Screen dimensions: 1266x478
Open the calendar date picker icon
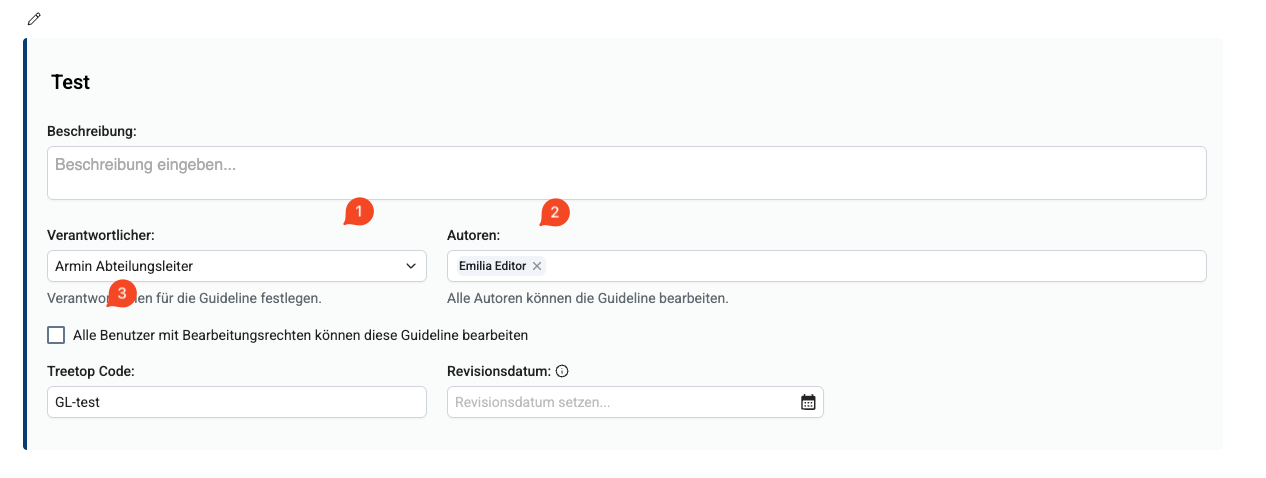click(808, 402)
